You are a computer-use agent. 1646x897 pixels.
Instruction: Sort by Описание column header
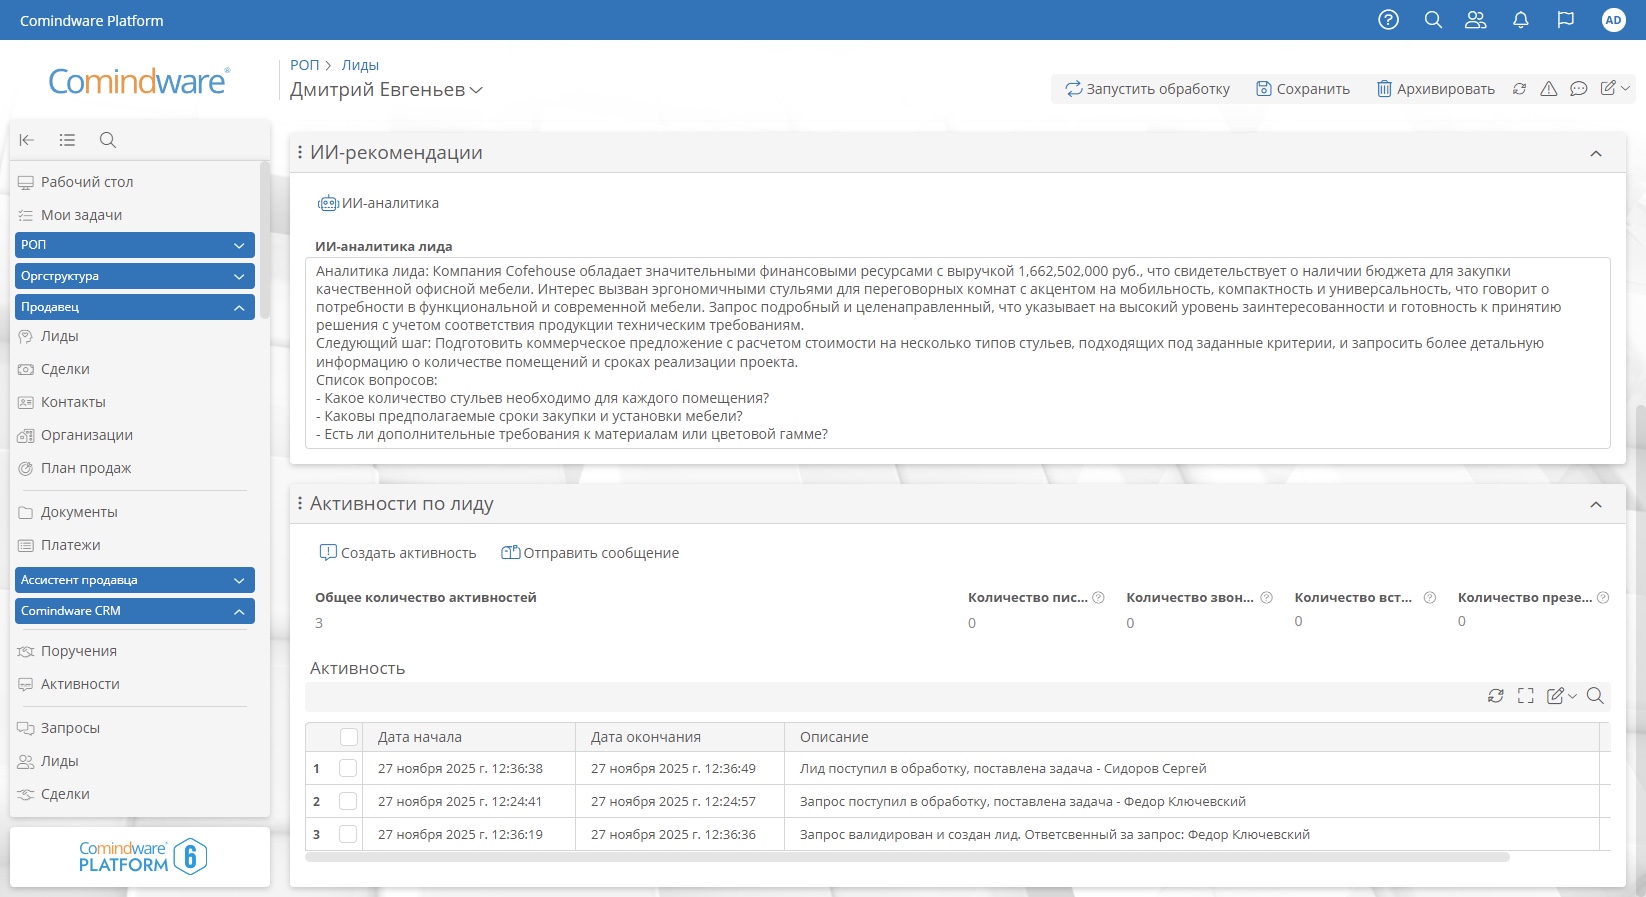click(x=1192, y=737)
